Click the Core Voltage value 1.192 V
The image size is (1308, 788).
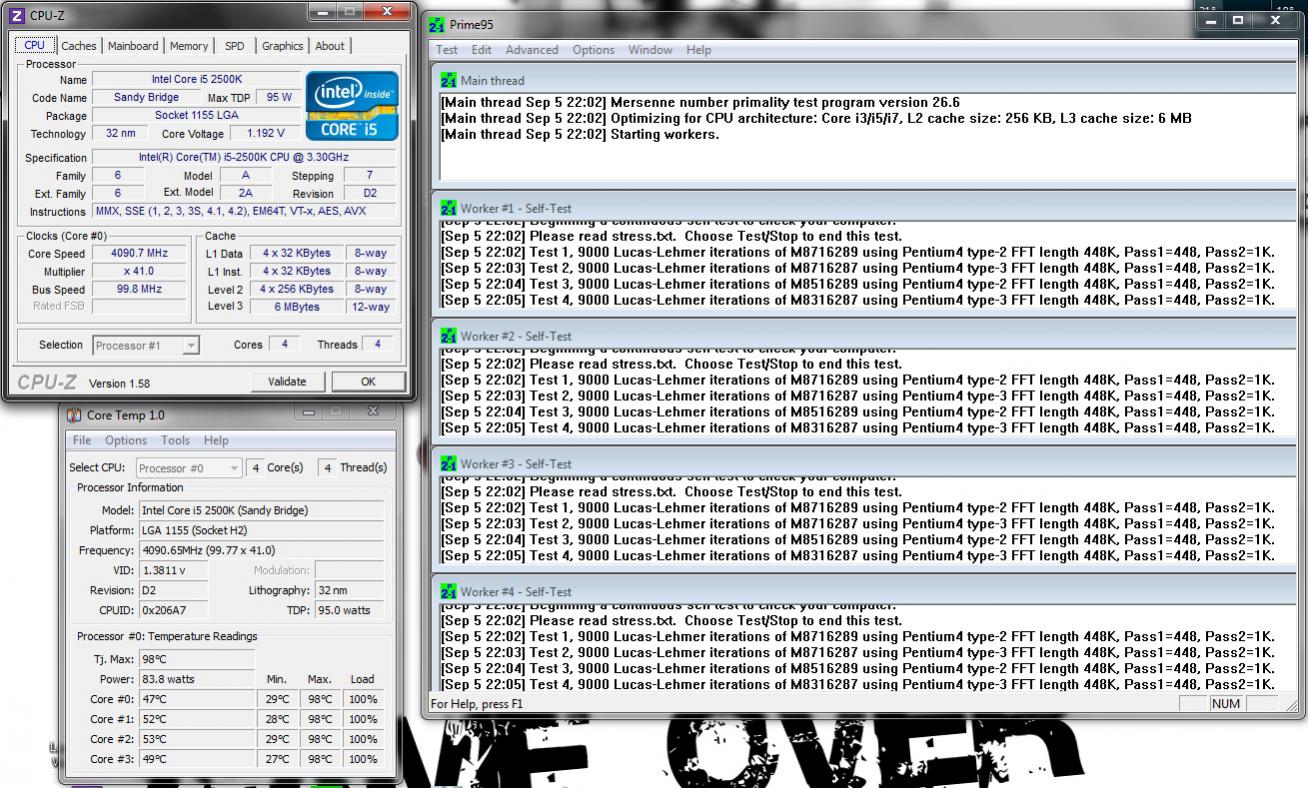(266, 133)
